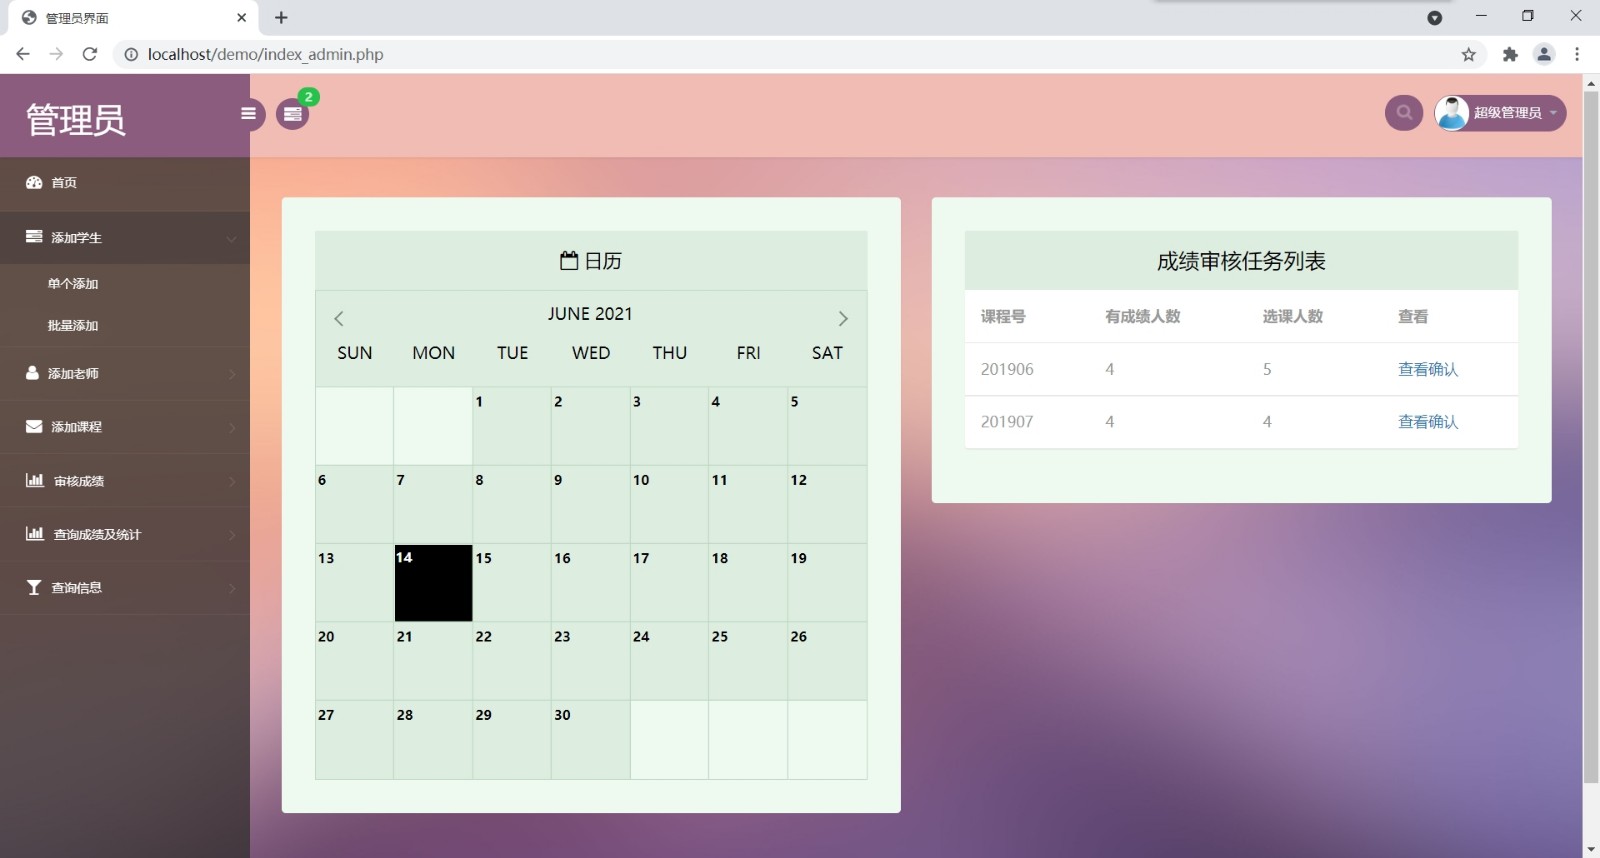Click the 查询成绩及统计 chart icon

[x=34, y=534]
